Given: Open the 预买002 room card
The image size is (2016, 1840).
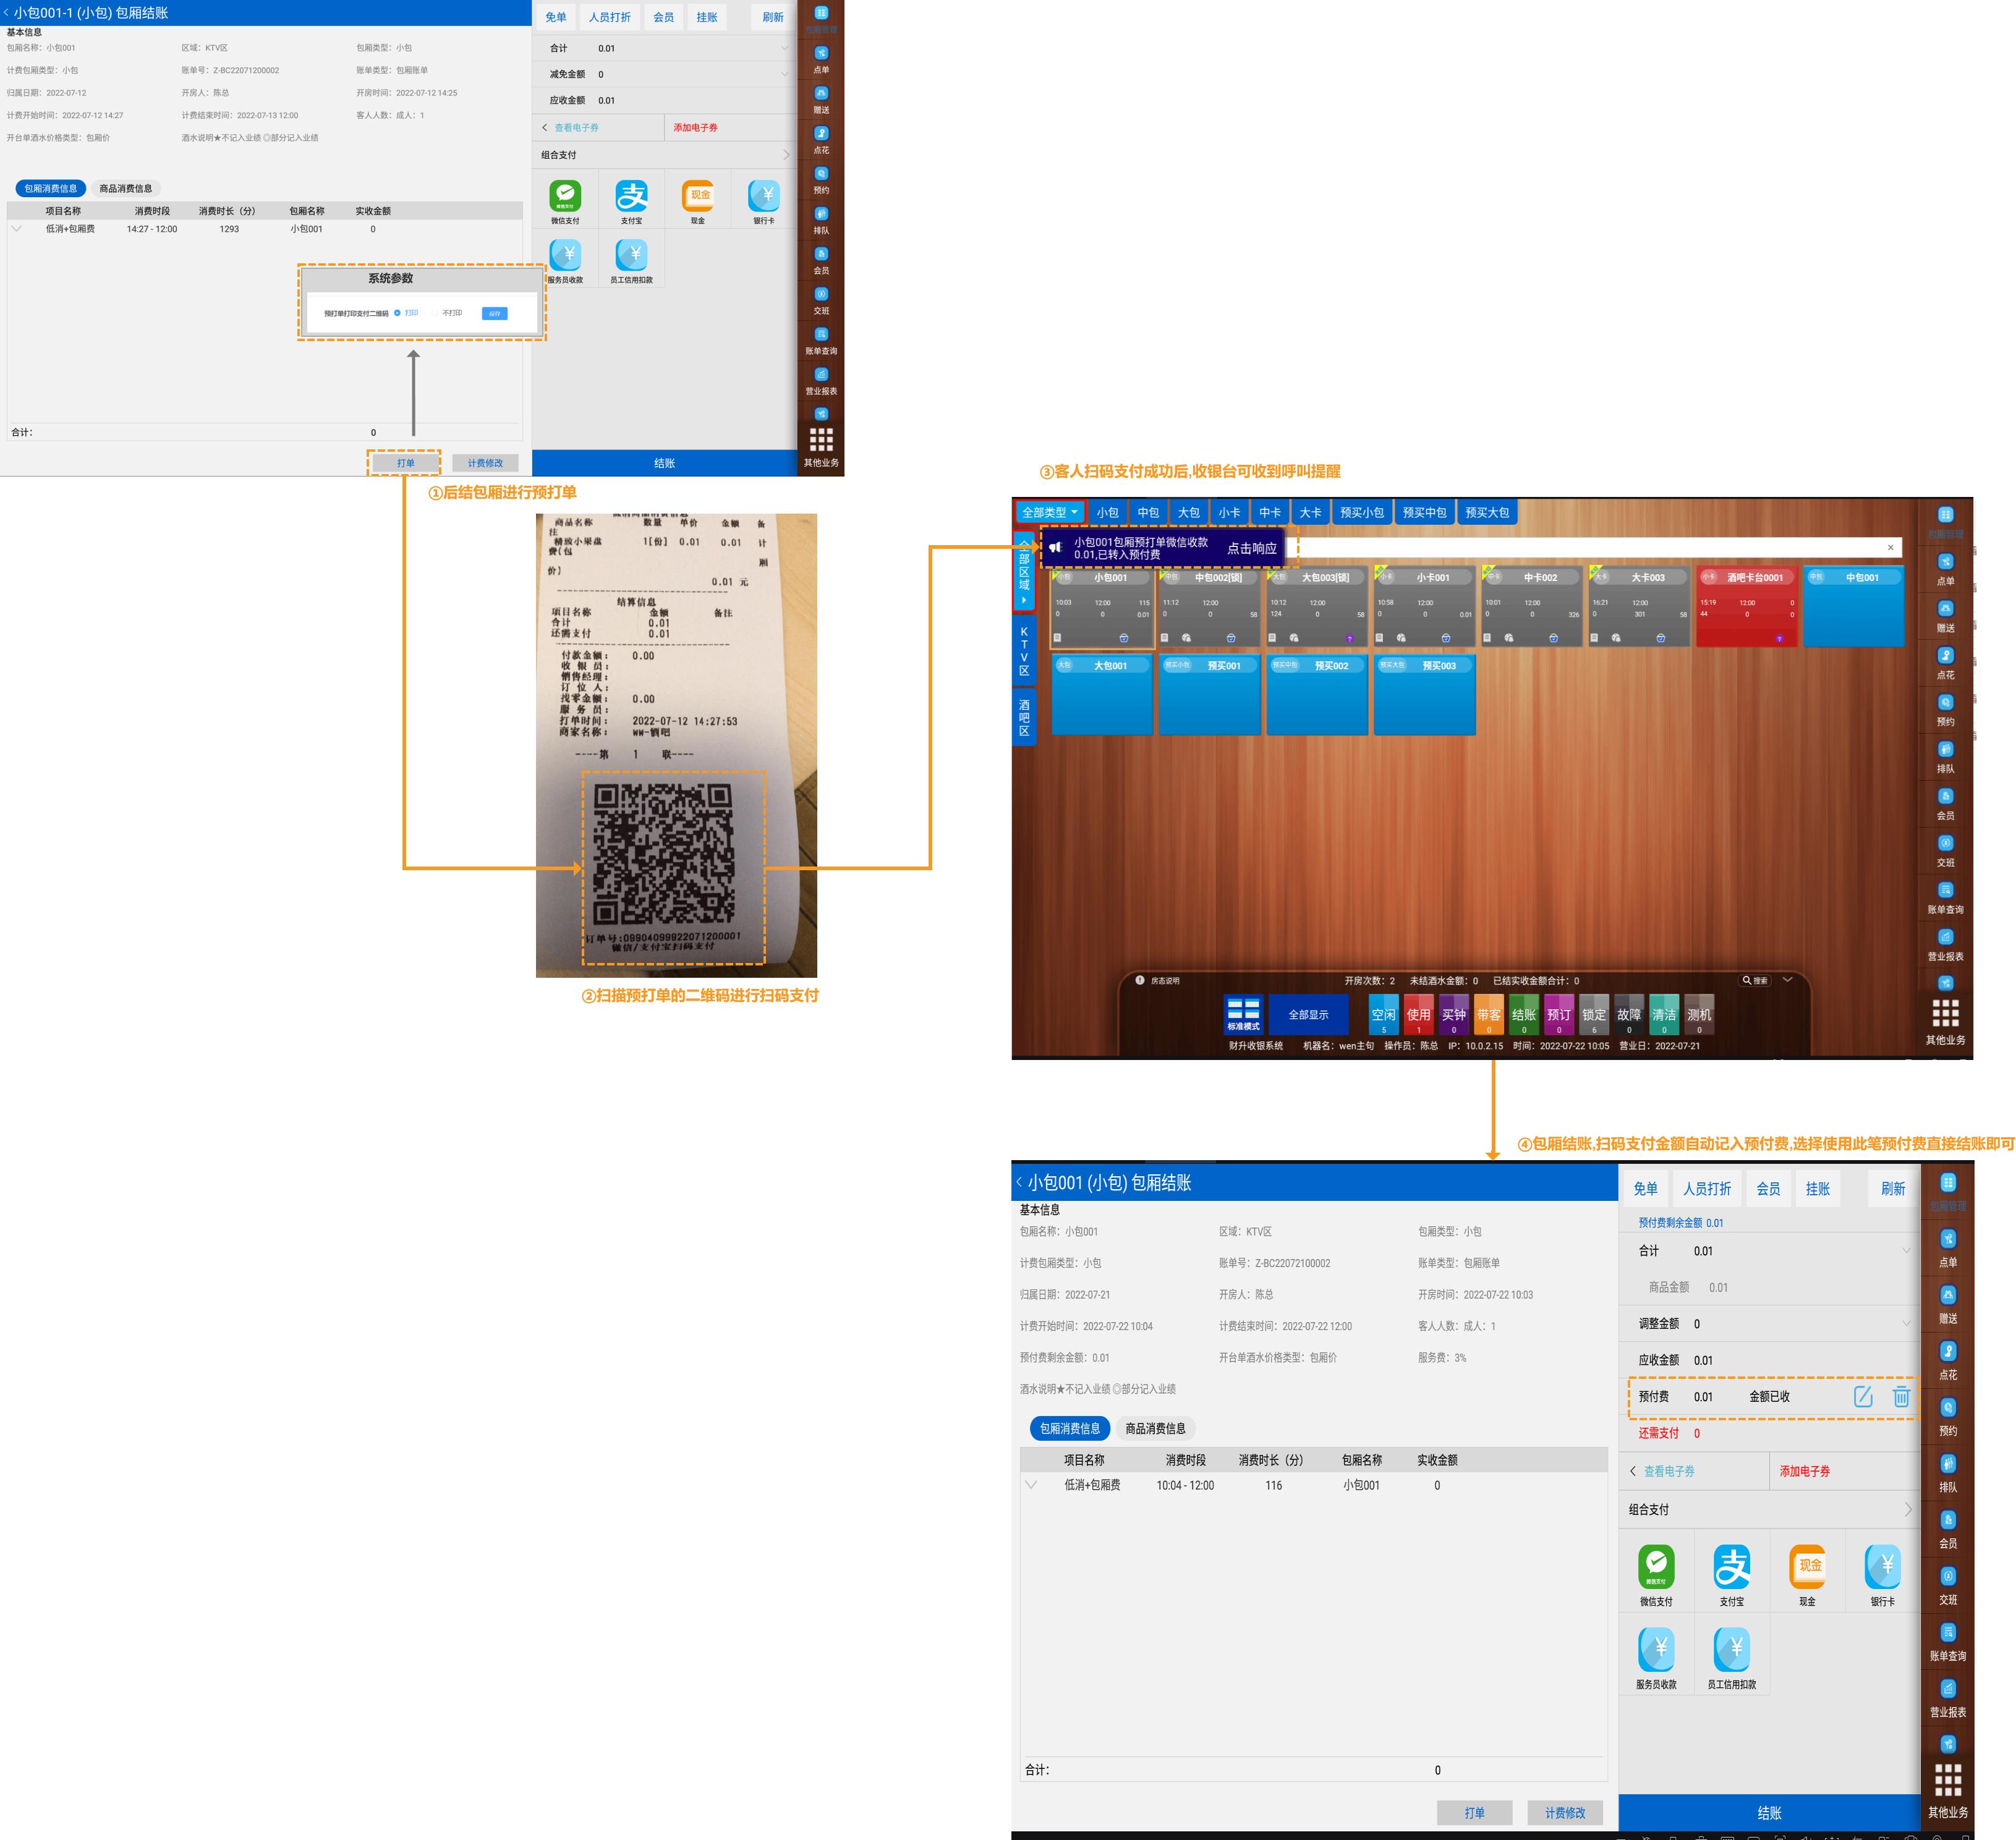Looking at the screenshot, I should click(x=1317, y=695).
